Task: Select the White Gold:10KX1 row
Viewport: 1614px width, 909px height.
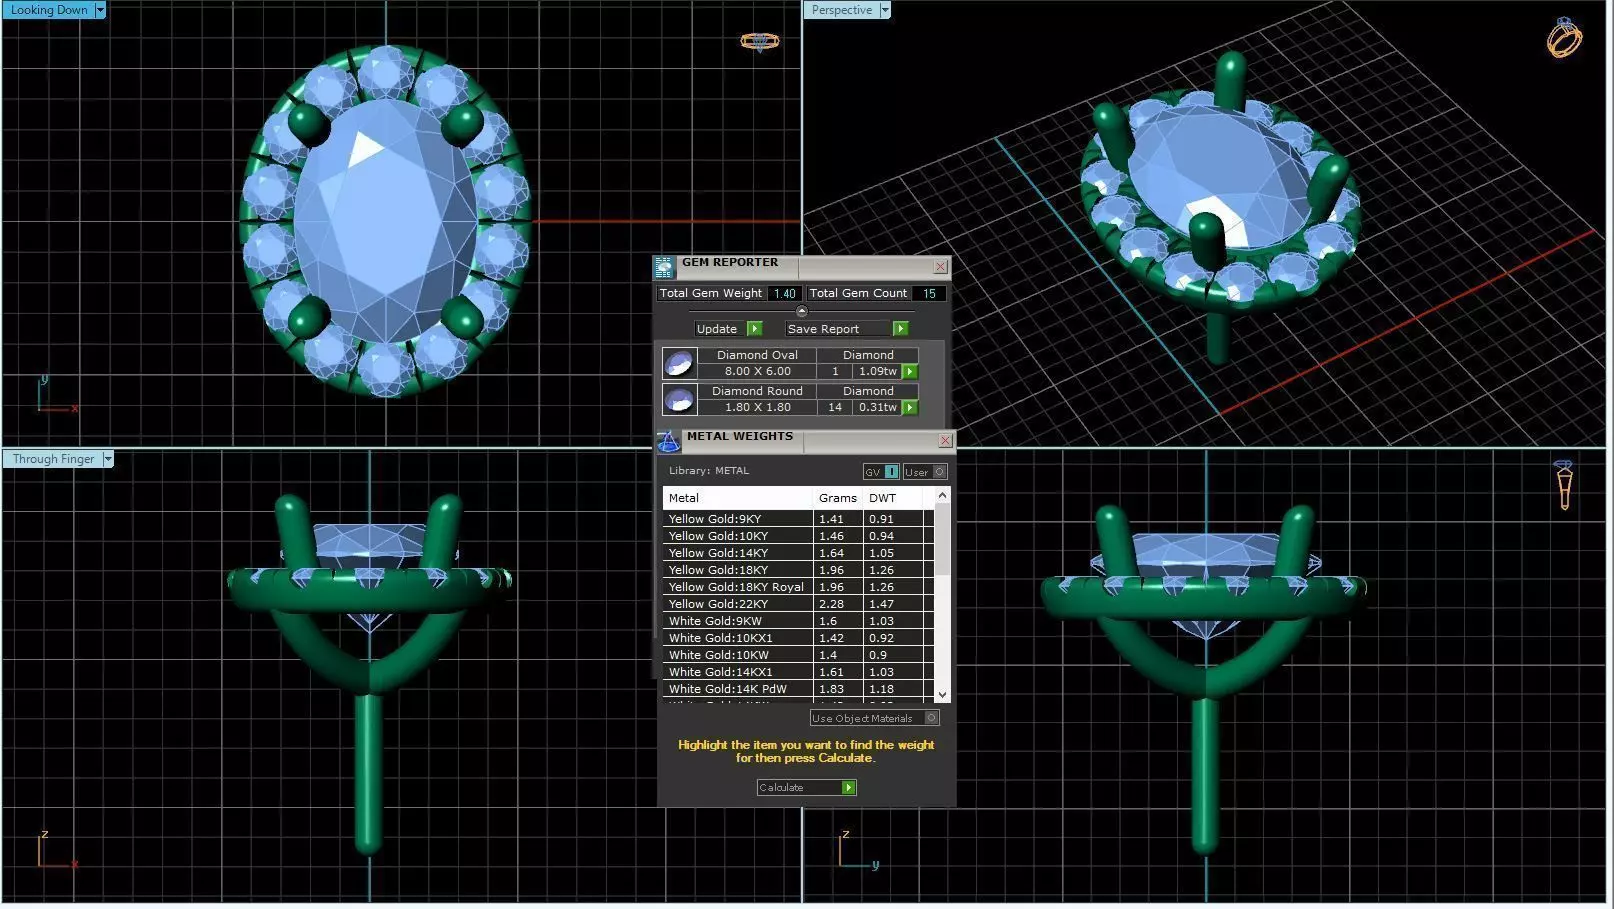Action: click(798, 638)
